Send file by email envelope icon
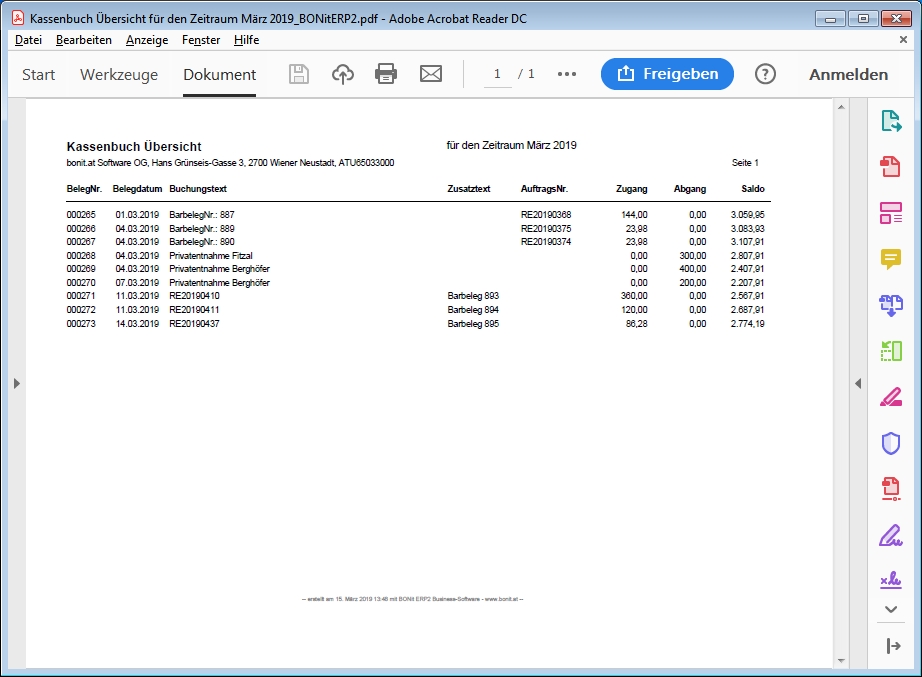The width and height of the screenshot is (922, 677). pos(430,74)
